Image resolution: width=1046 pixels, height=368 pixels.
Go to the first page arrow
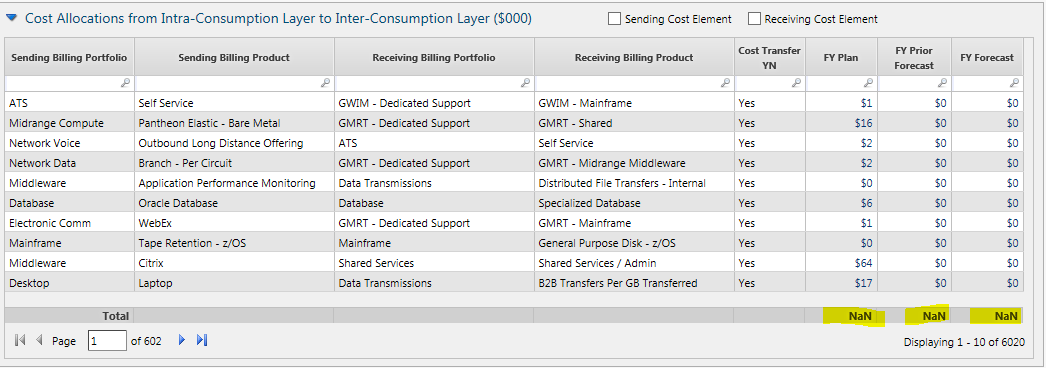coord(20,341)
